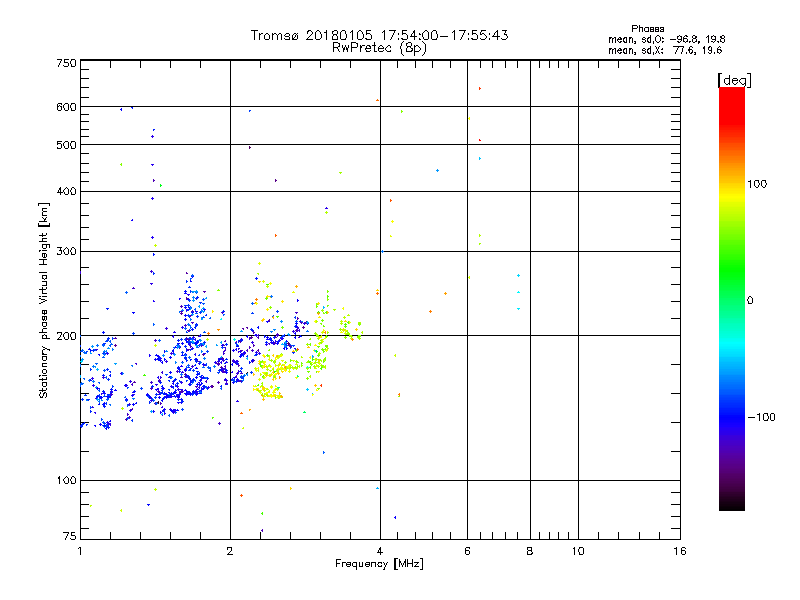Click the '2' x-axis tick label
The height and width of the screenshot is (600, 800).
tap(230, 551)
